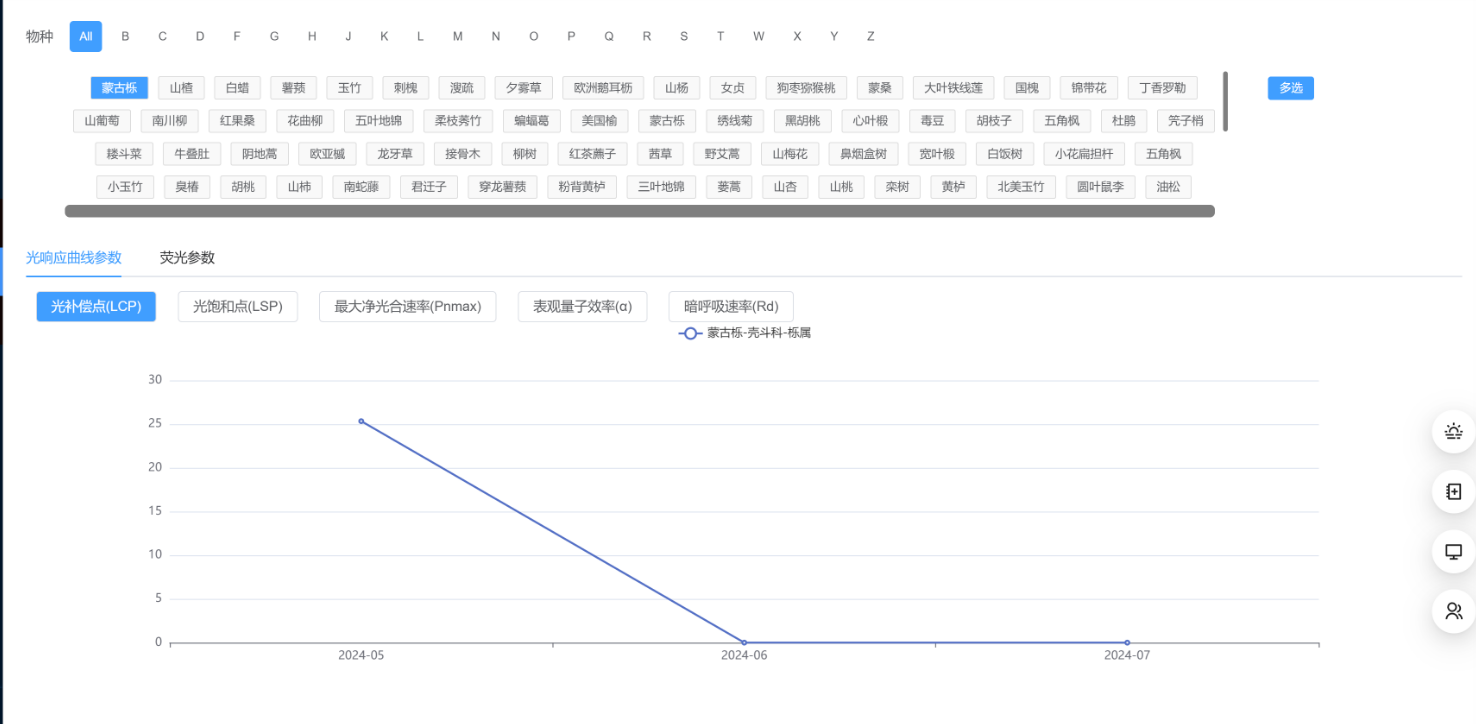Select the All species filter
The image size is (1476, 724).
86,37
